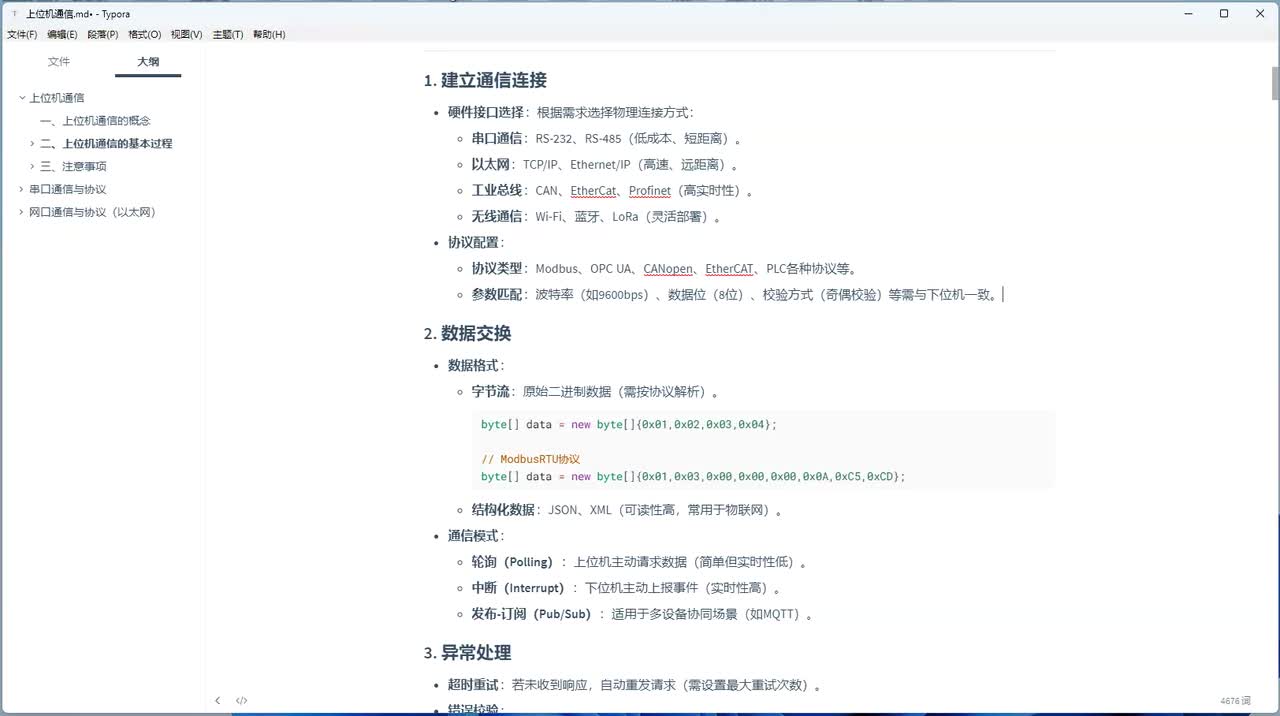Viewport: 1280px width, 716px height.
Task: Expand 三、注意事项 outline chevron
Action: point(33,167)
